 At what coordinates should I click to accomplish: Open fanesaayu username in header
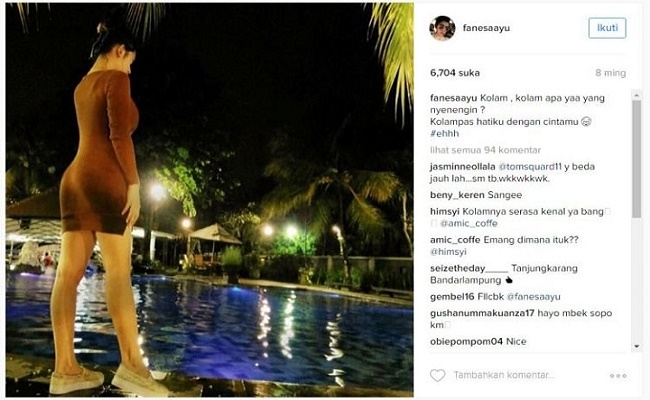[x=486, y=28]
